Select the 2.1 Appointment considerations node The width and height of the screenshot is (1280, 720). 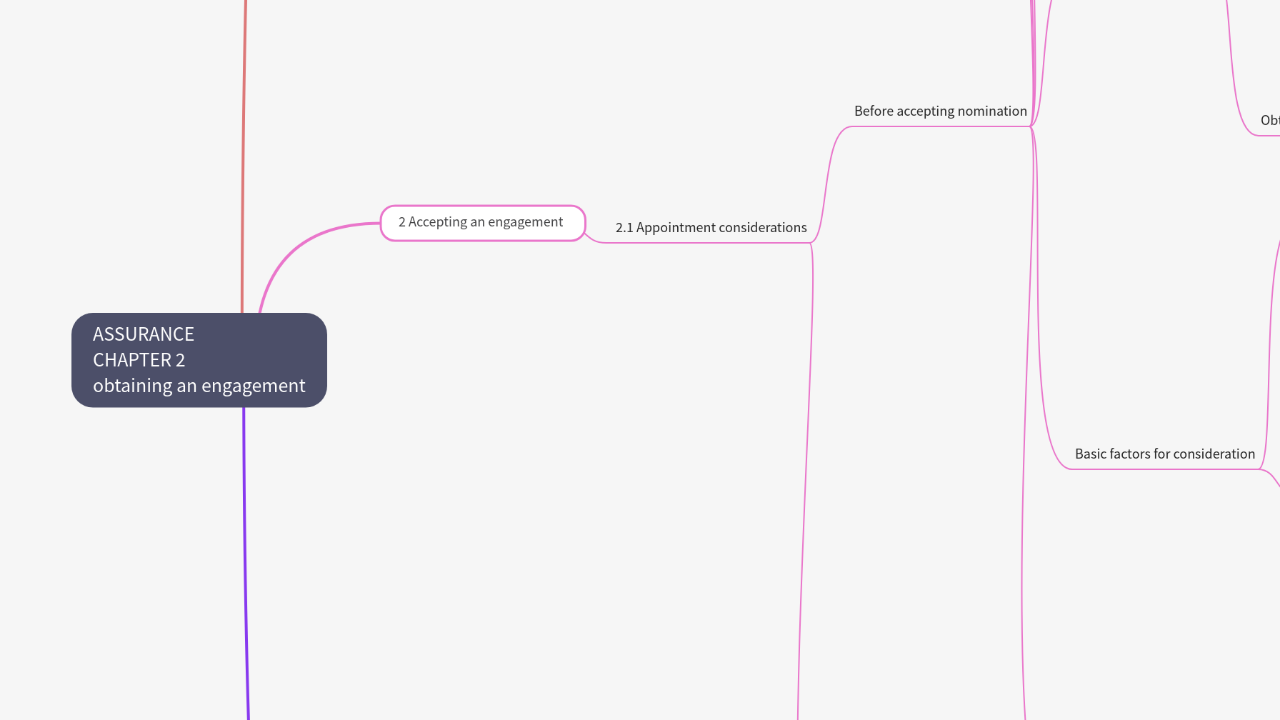point(711,227)
